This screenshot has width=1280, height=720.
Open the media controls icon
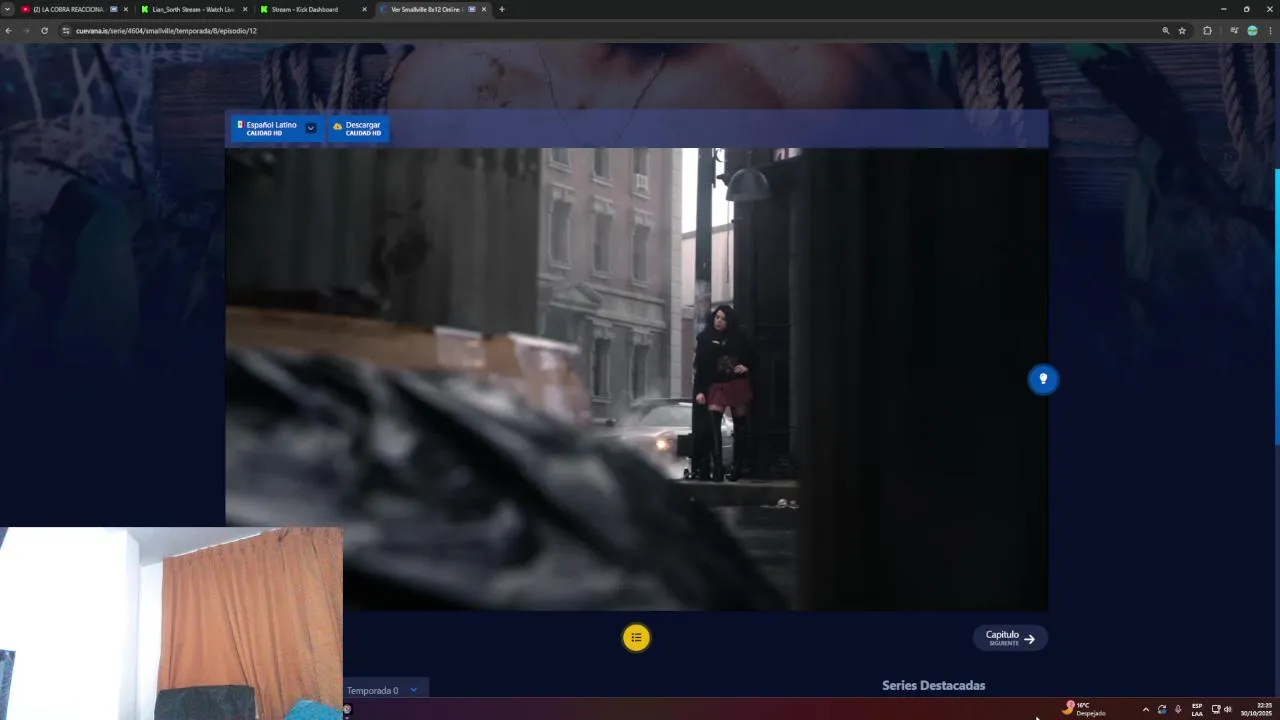click(1234, 31)
